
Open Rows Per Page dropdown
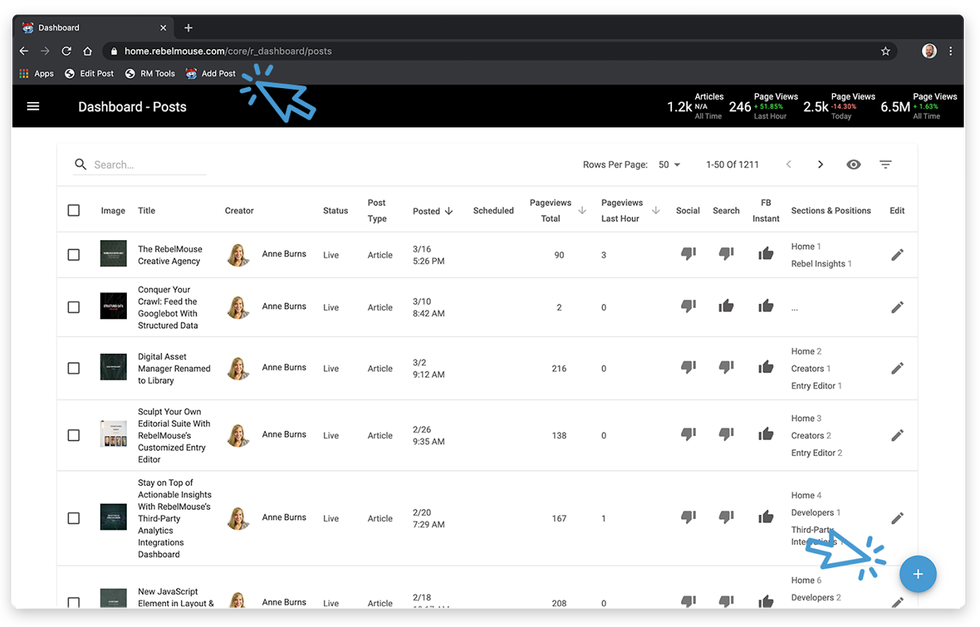[669, 165]
